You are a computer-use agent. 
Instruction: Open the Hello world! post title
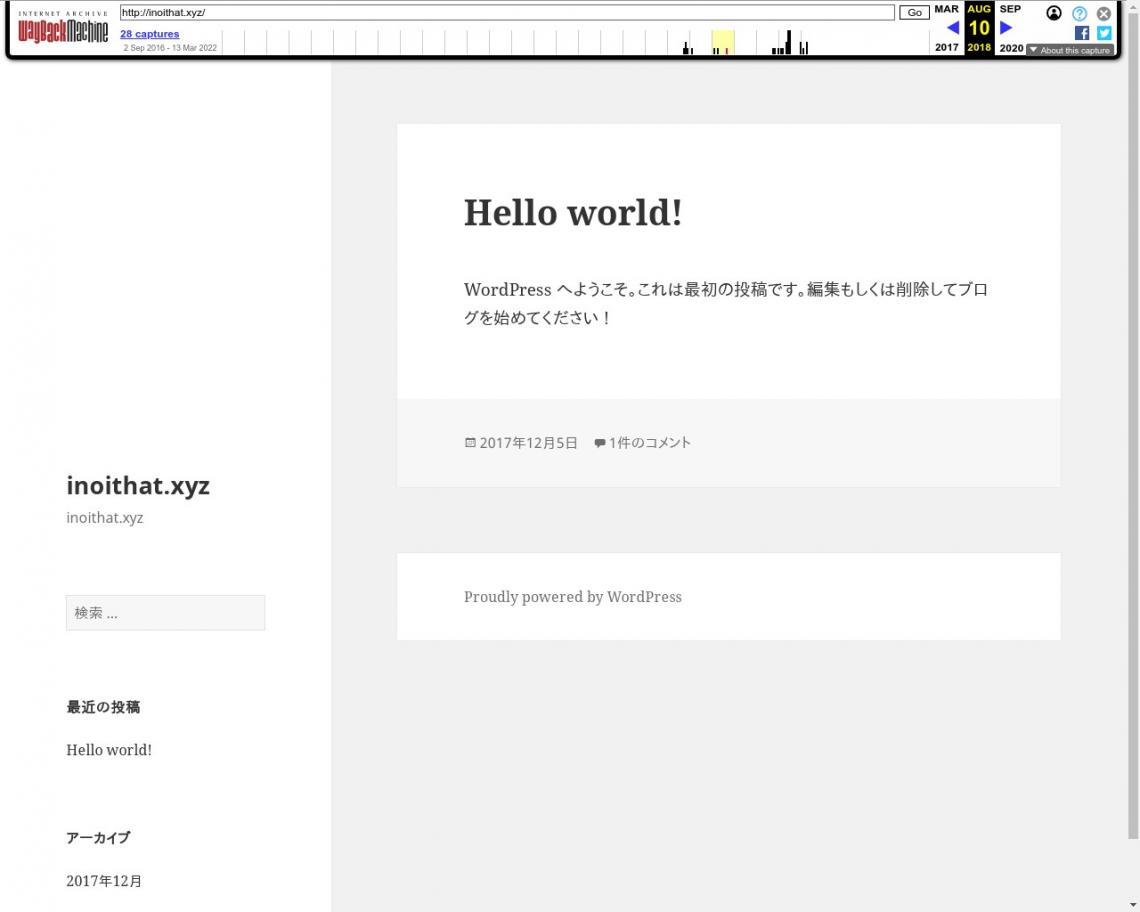(573, 212)
